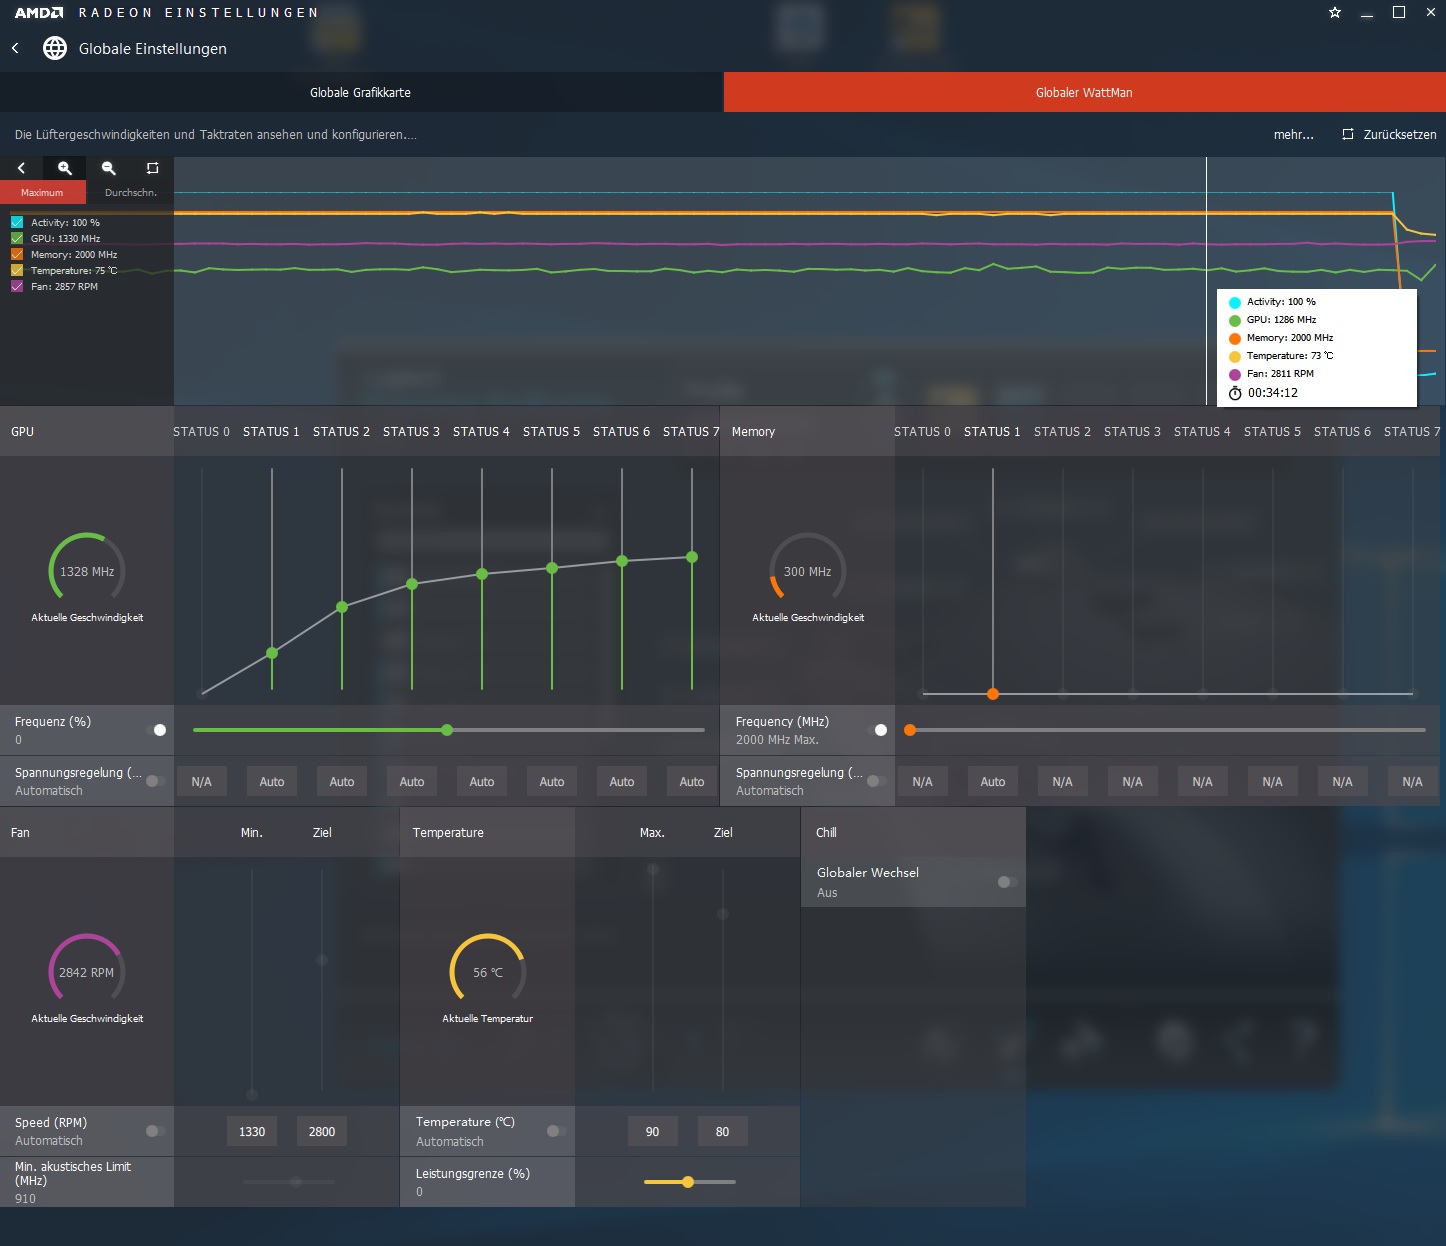Select the Globaler WattMan tab
This screenshot has height=1246, width=1446.
[x=1084, y=92]
